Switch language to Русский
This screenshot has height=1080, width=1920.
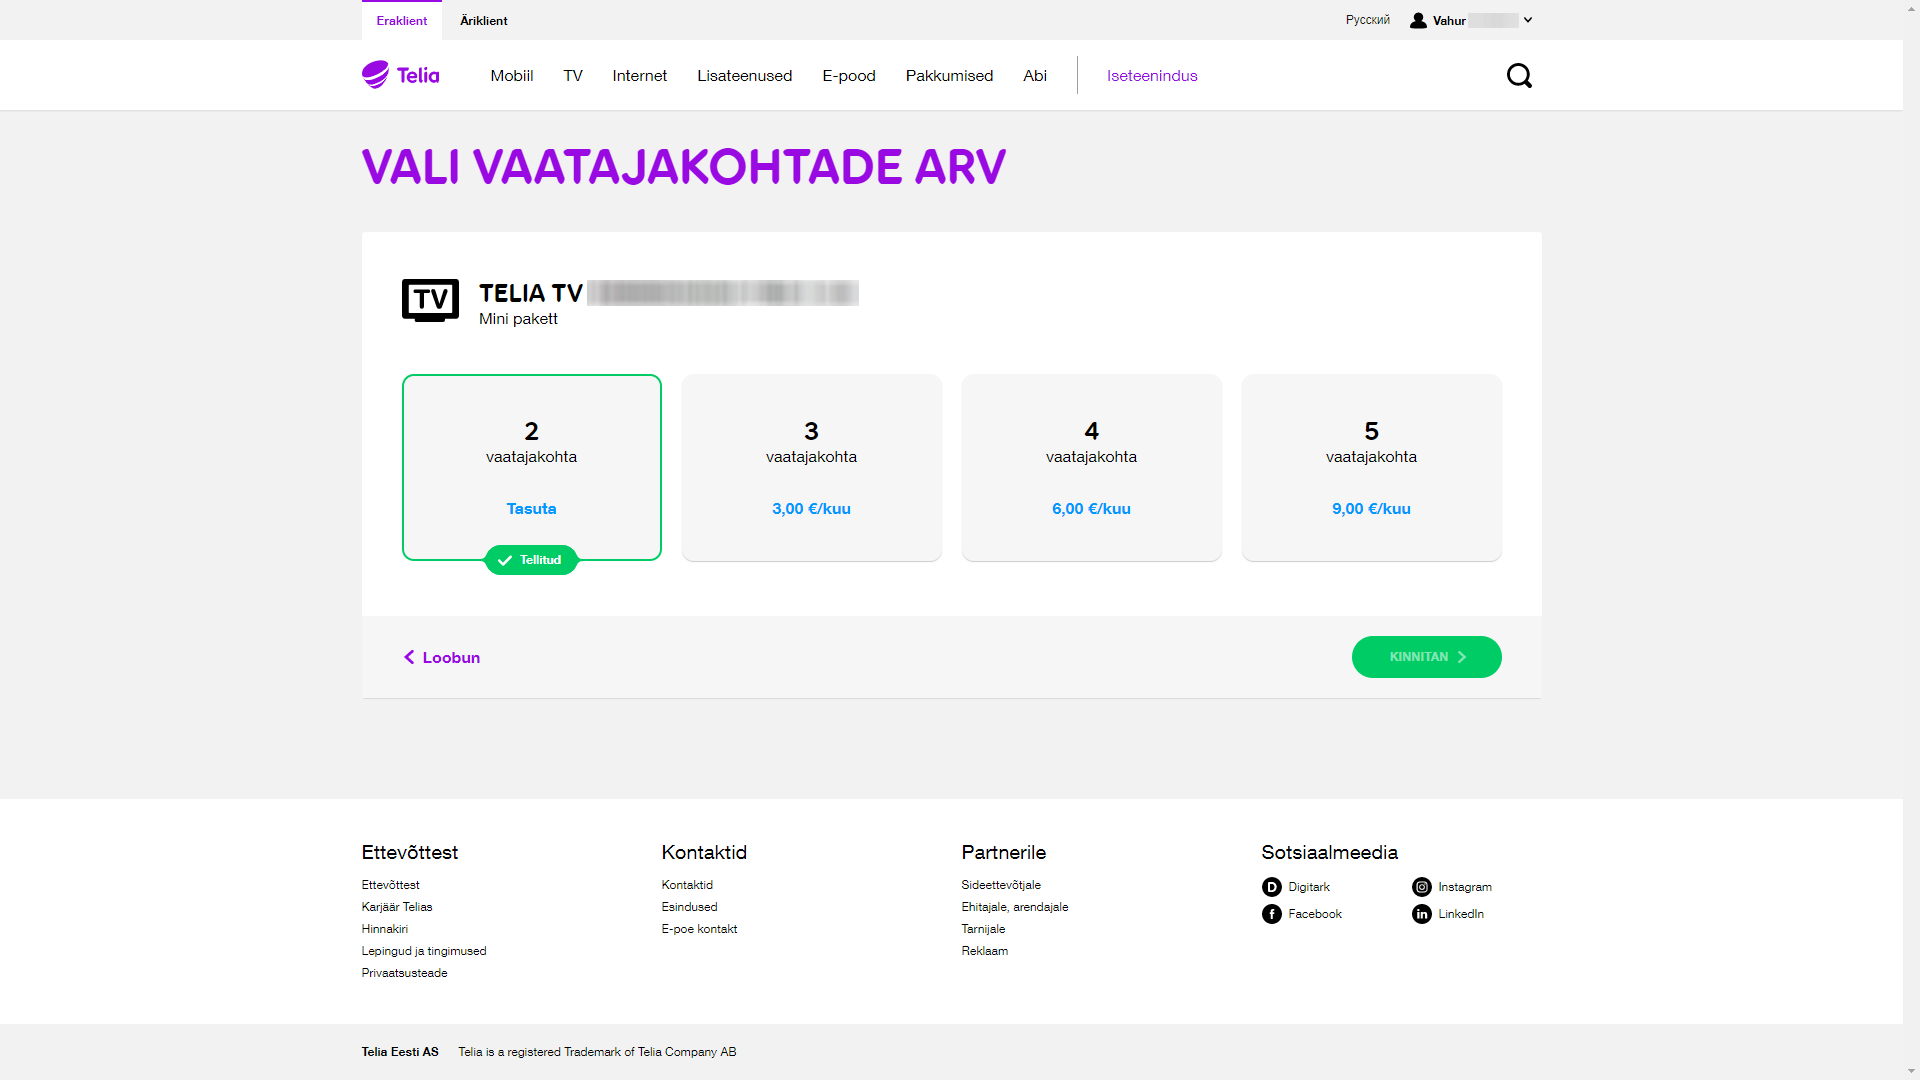(x=1368, y=20)
